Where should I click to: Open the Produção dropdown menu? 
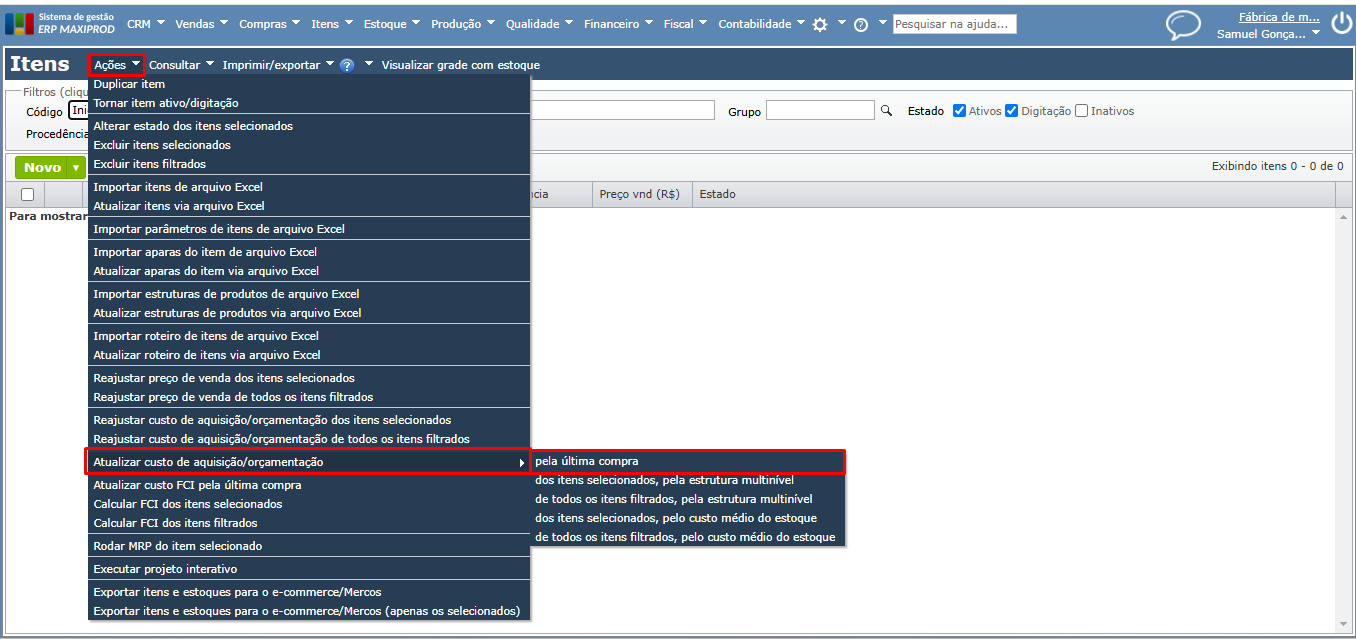tap(463, 24)
